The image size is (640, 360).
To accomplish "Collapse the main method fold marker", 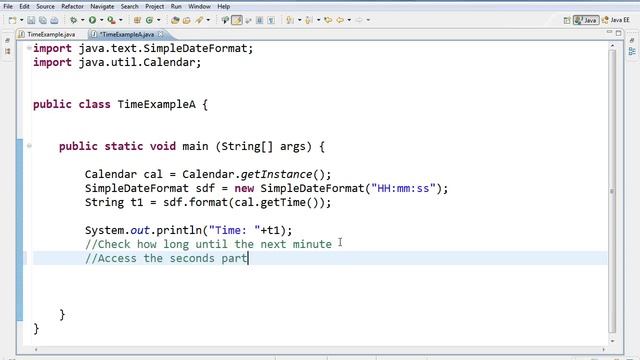I will pos(29,146).
